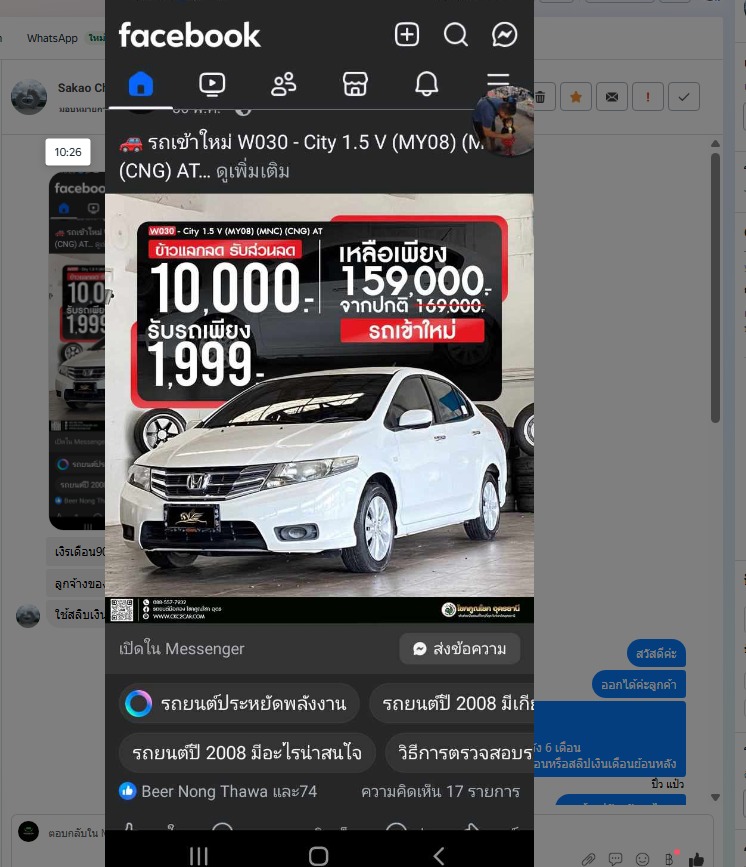746x867 pixels.
Task: Open Beer Nong Thawa และ74 reactions list
Action: click(x=229, y=792)
